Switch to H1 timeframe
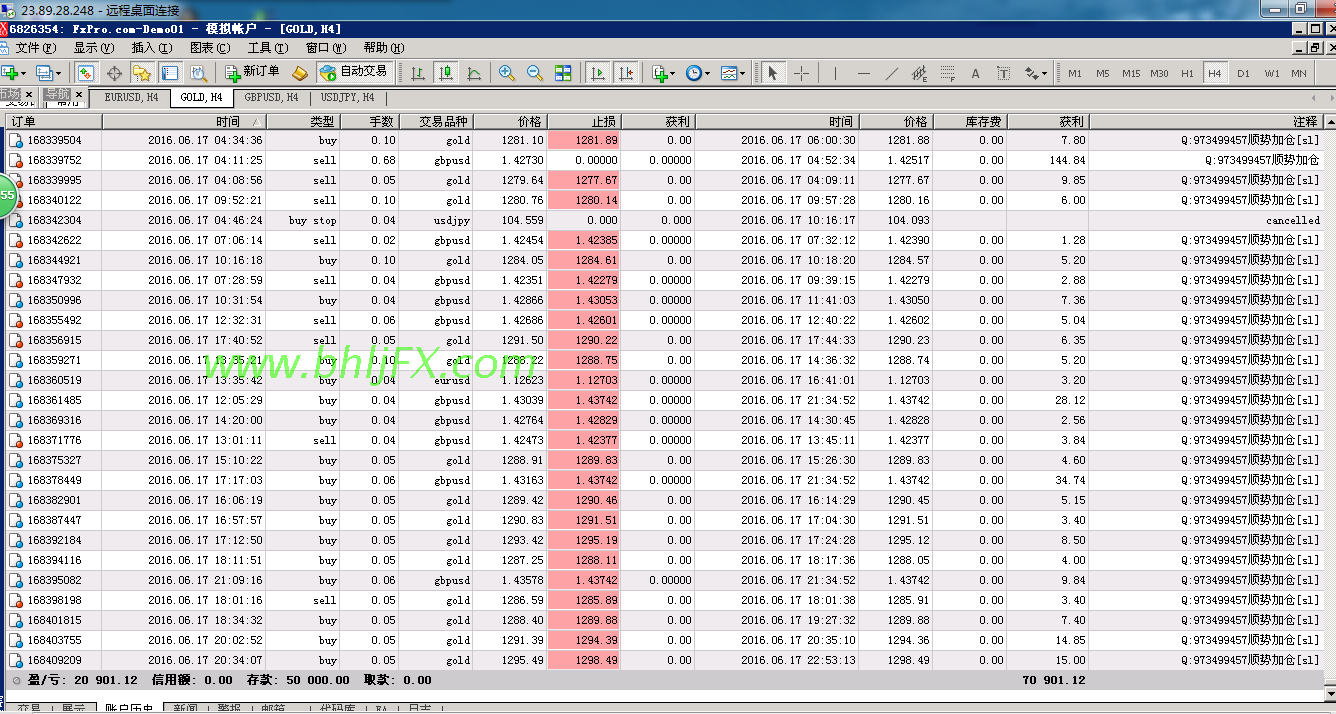This screenshot has width=1336, height=714. pyautogui.click(x=1187, y=73)
